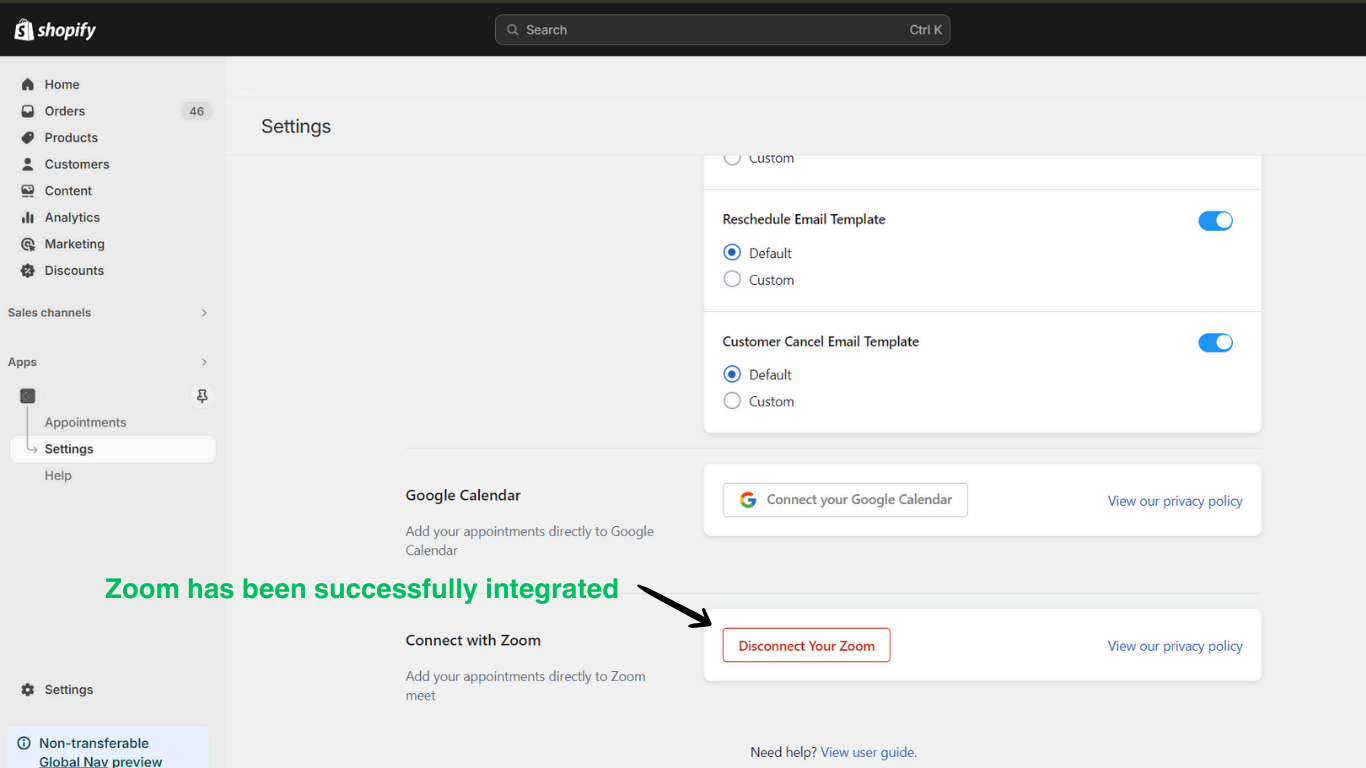Click the Customers person icon
1366x768 pixels.
28,164
